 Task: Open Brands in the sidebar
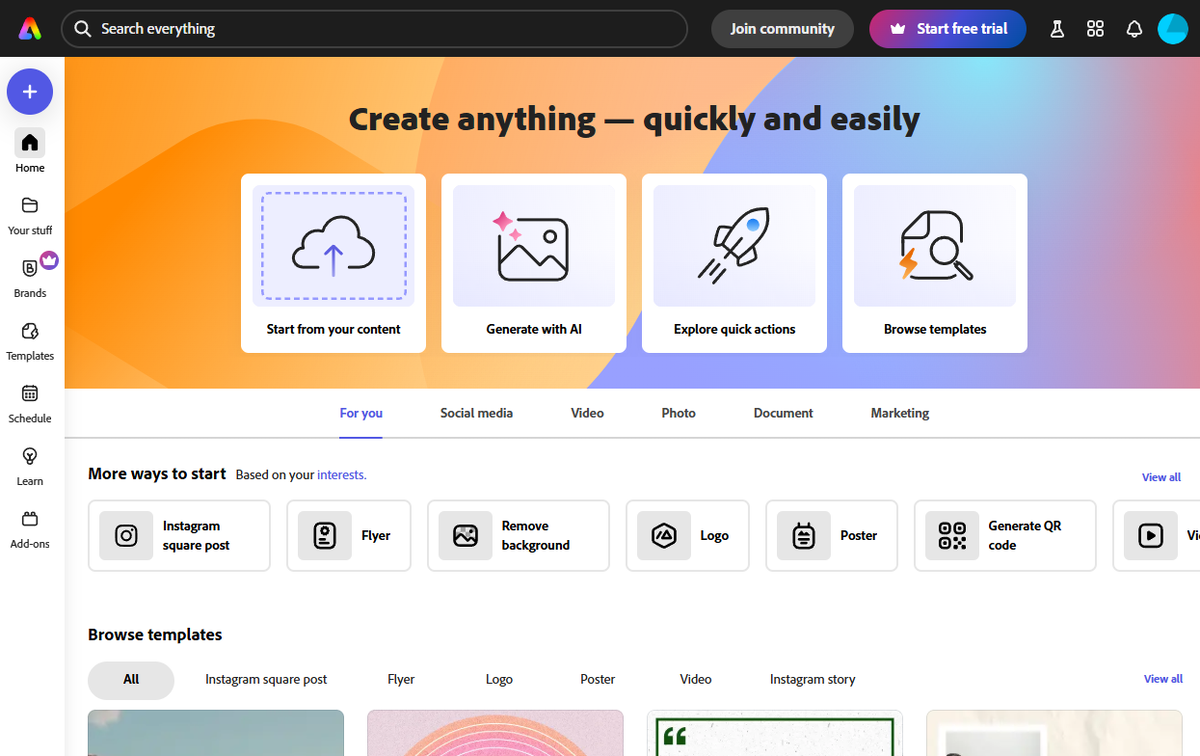30,277
